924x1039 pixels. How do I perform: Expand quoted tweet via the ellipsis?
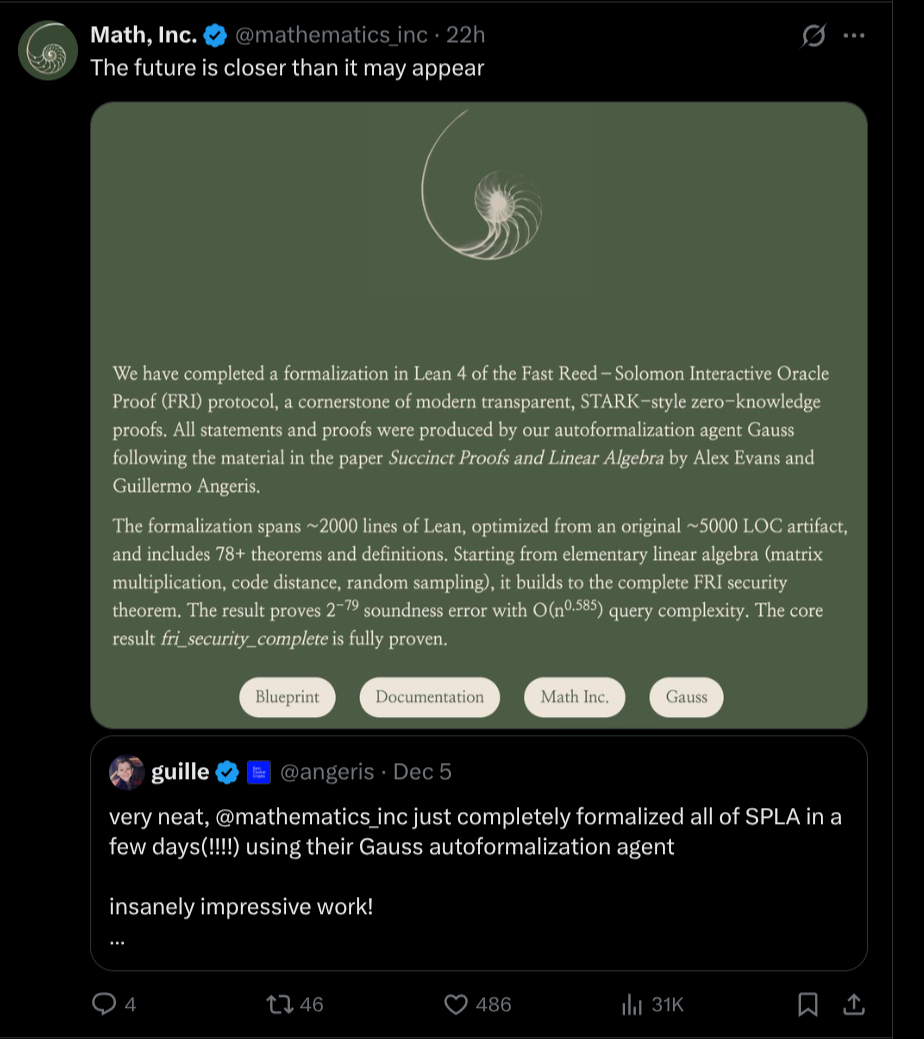coord(116,940)
